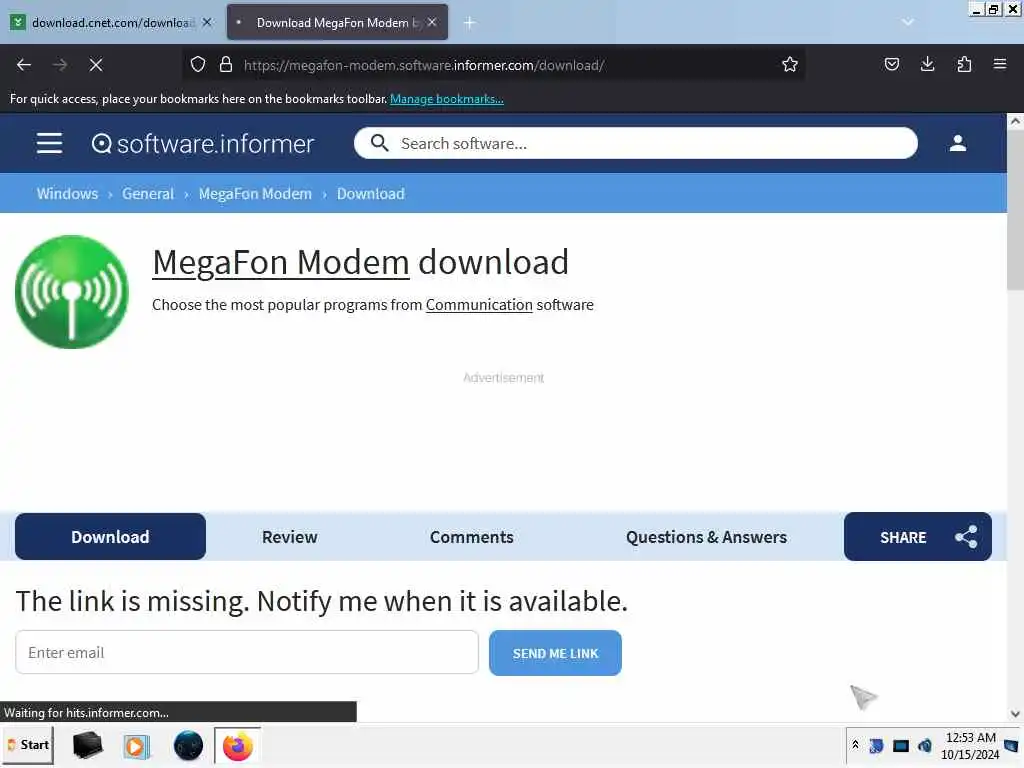Switch to the Review tab
Screen dimensions: 1024x768
tap(289, 537)
